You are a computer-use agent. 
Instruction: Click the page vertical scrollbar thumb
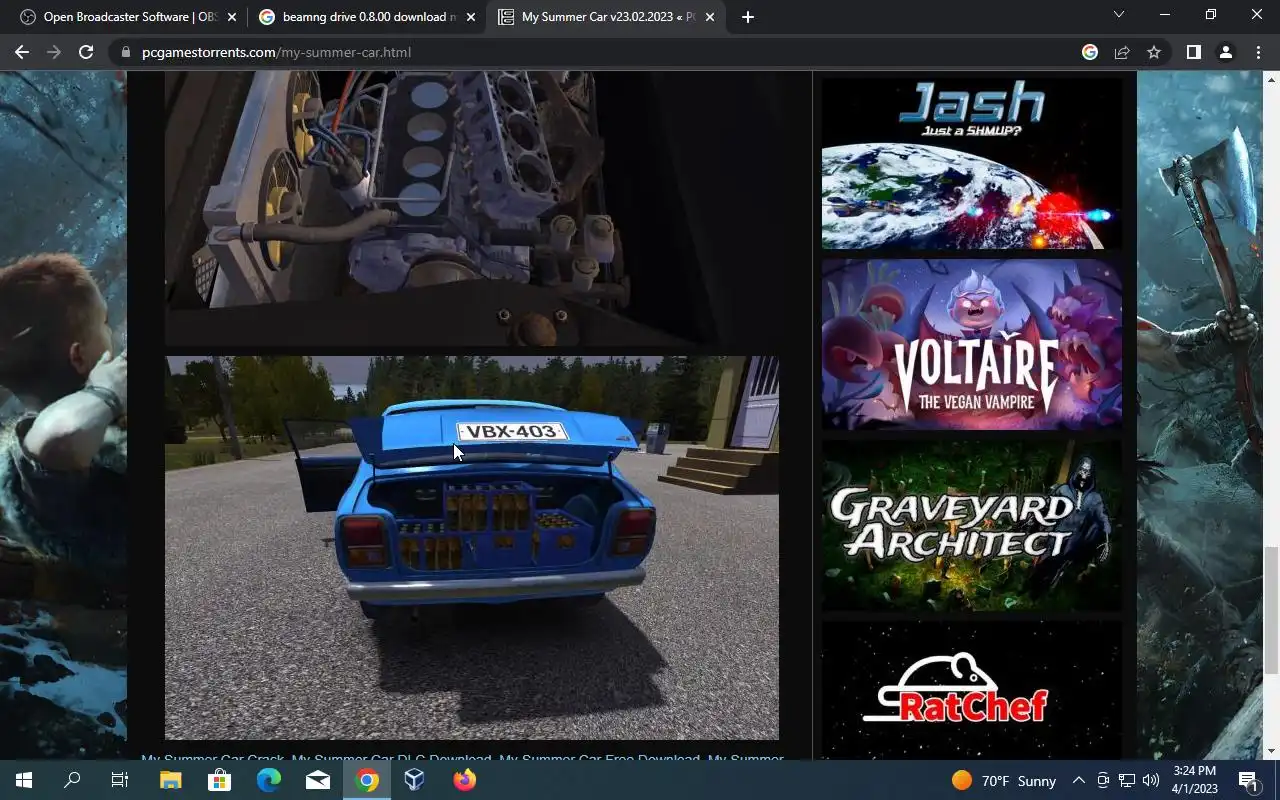[x=1271, y=610]
